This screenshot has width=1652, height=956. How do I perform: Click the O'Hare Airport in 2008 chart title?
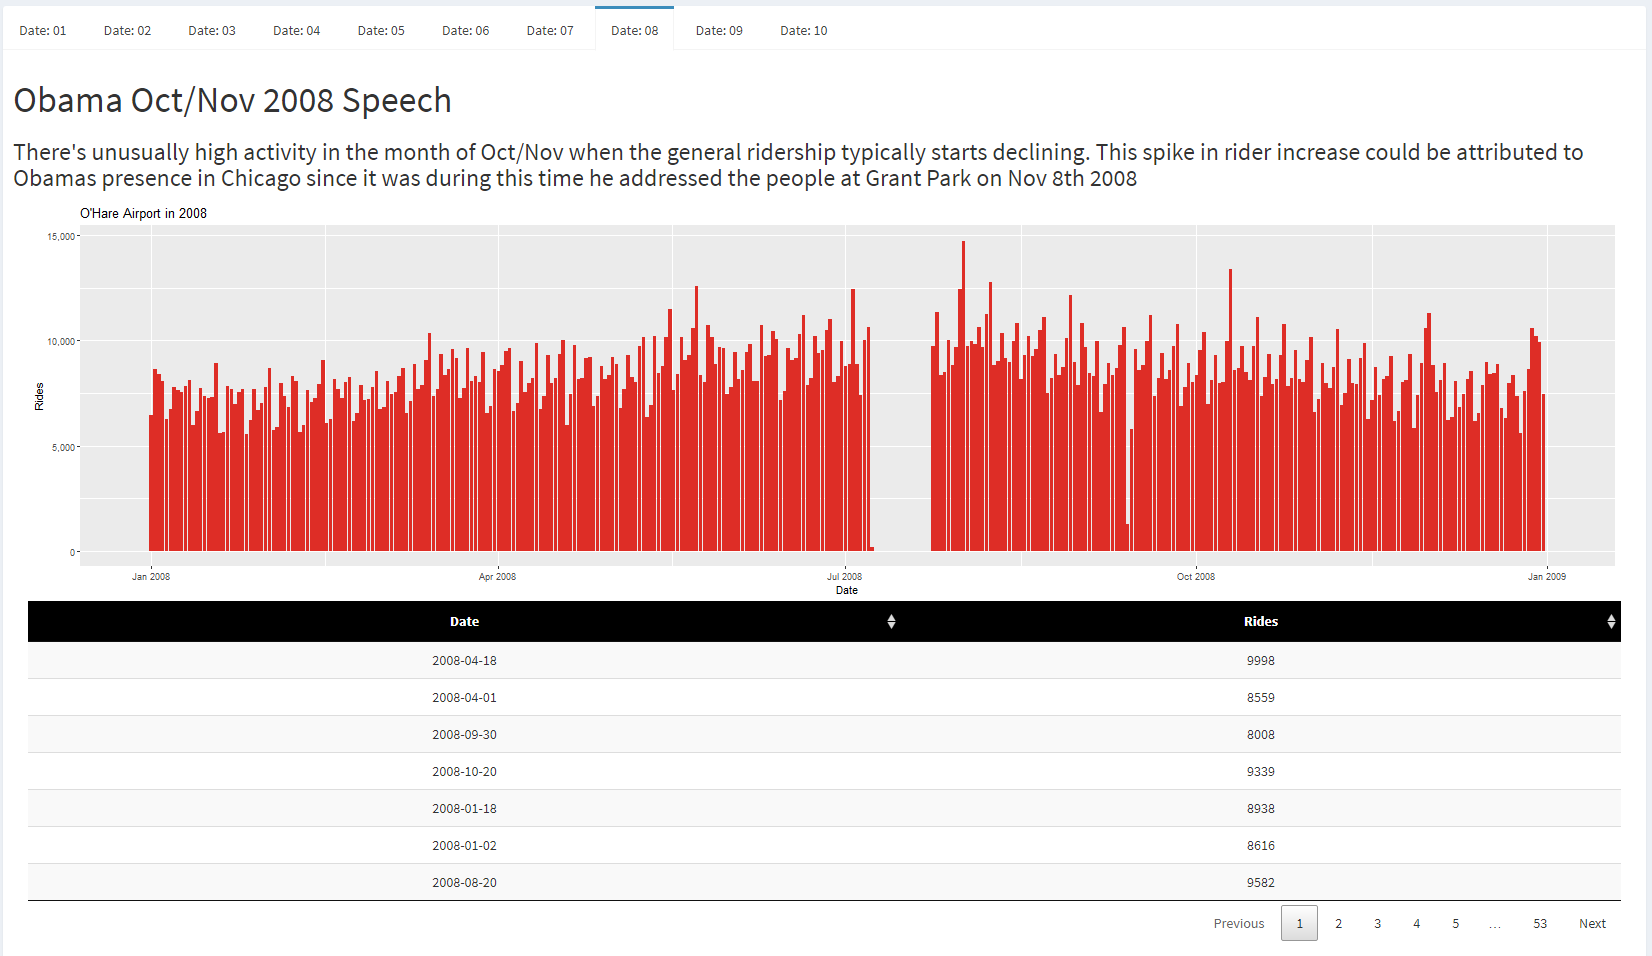(x=143, y=213)
